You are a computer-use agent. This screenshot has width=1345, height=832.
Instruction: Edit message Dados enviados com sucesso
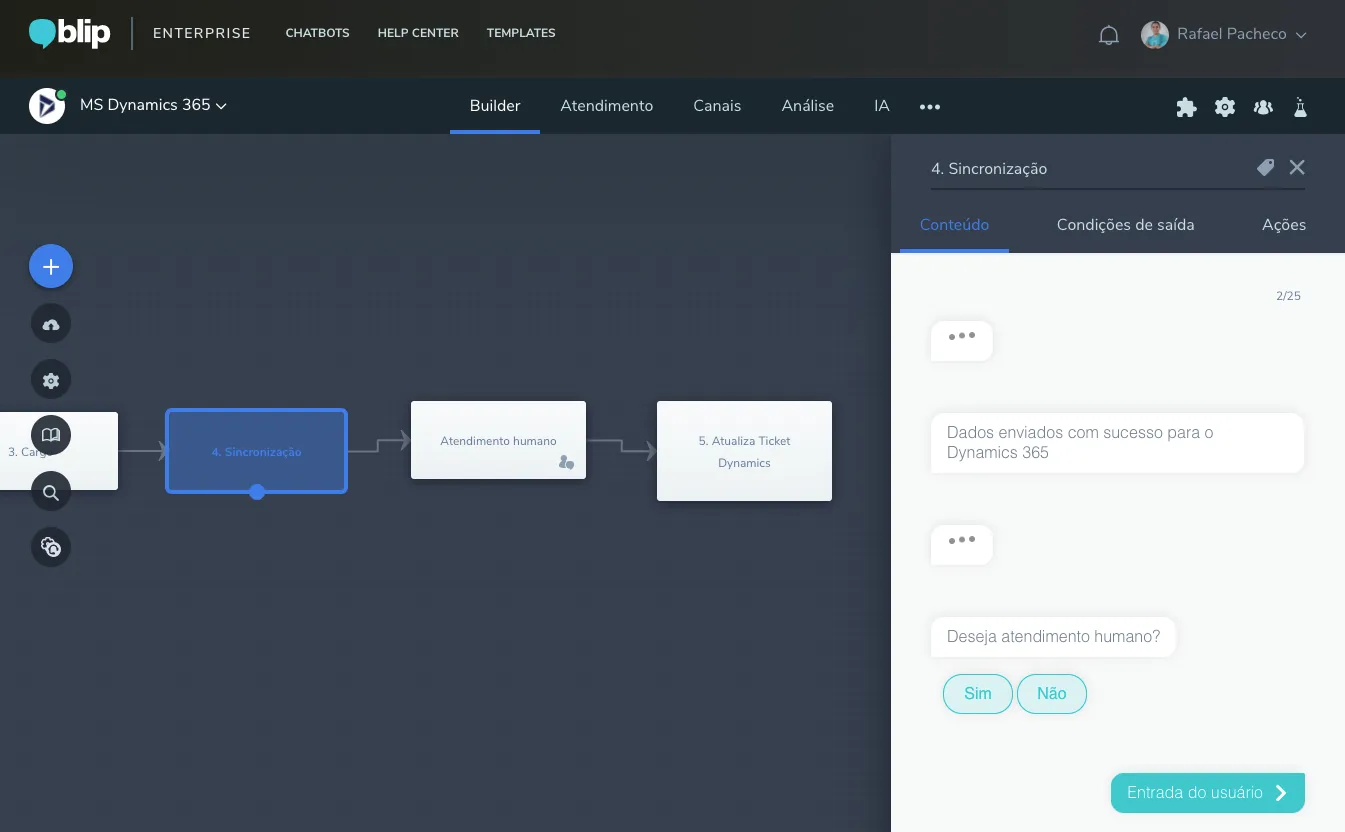point(1117,443)
